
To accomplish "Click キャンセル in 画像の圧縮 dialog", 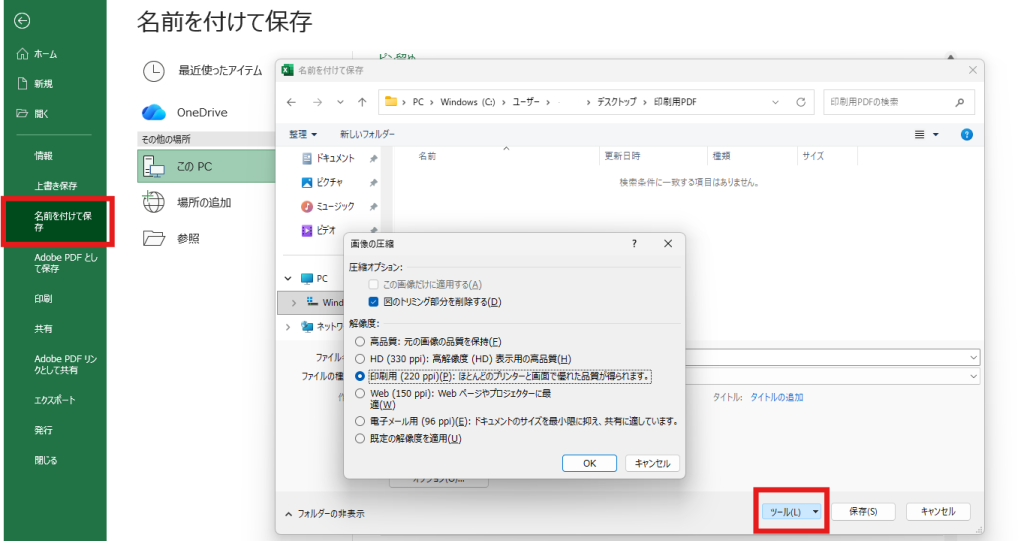I will pyautogui.click(x=652, y=463).
